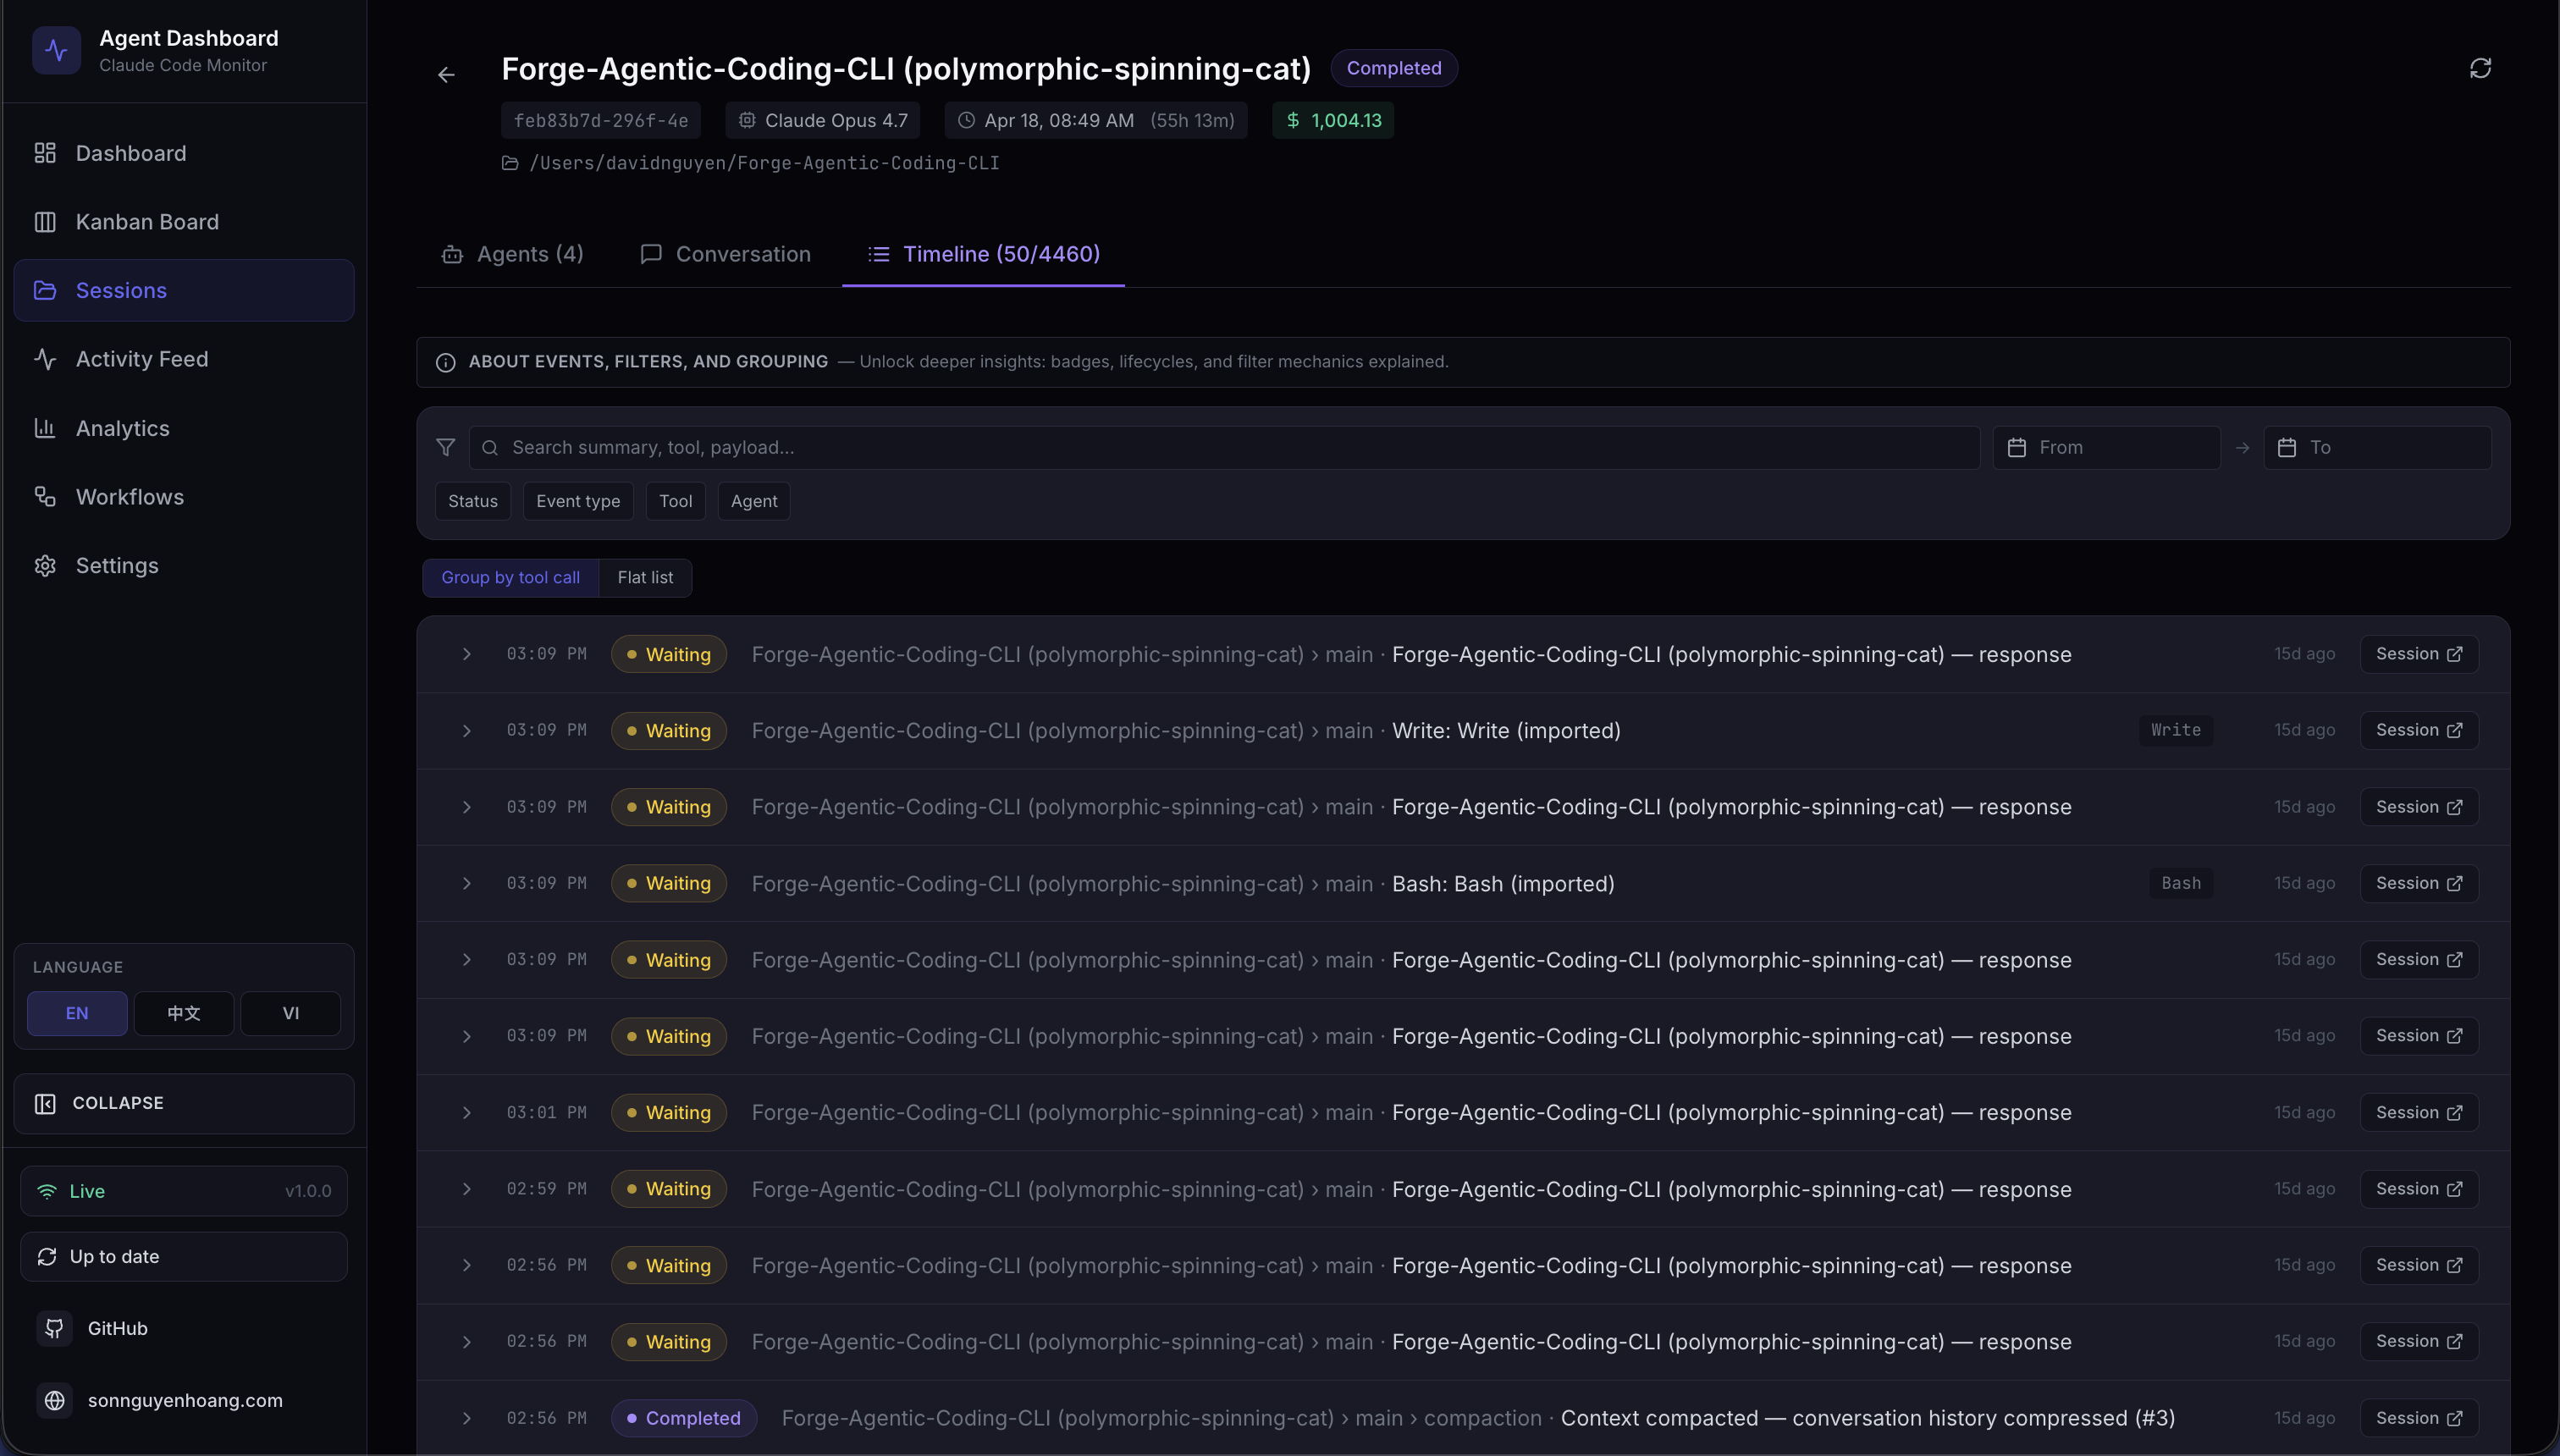Switch to the Agents (4) tab
2560x1456 pixels.
click(x=512, y=254)
